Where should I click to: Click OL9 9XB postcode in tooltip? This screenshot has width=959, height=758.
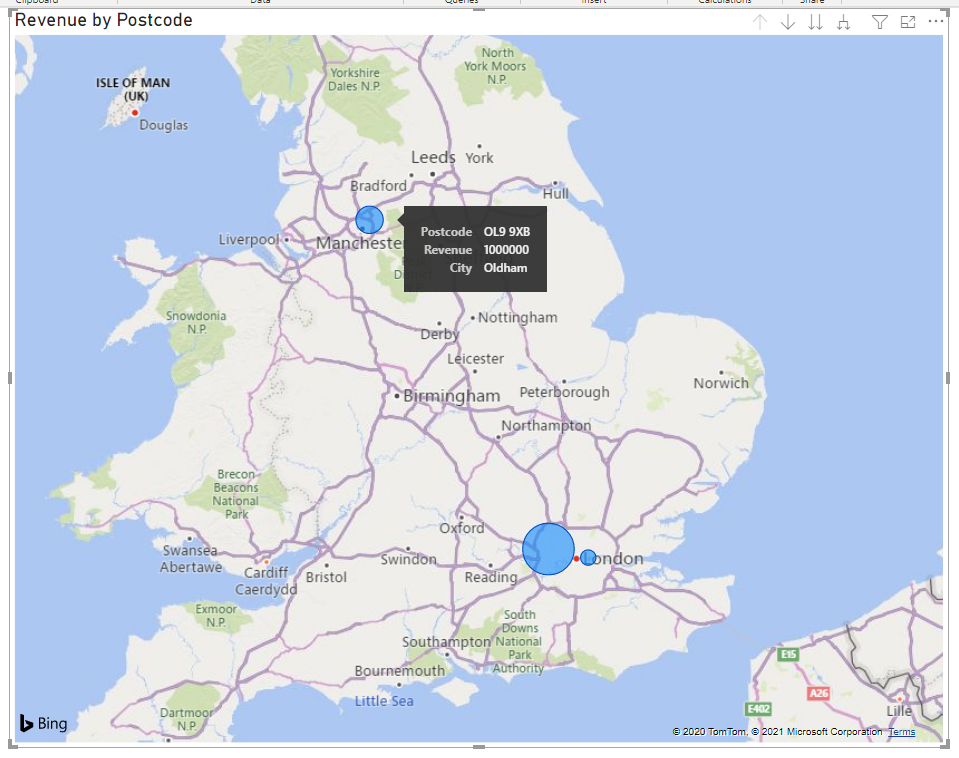[x=507, y=232]
